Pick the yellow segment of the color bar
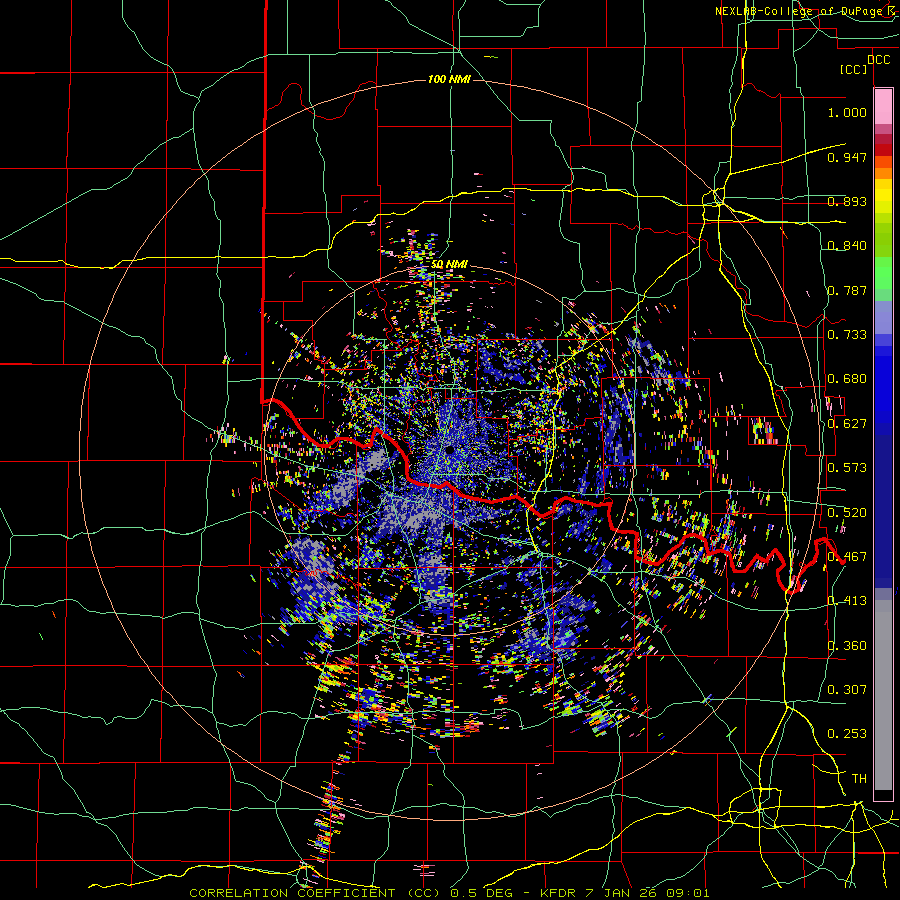The width and height of the screenshot is (900, 900). click(883, 196)
